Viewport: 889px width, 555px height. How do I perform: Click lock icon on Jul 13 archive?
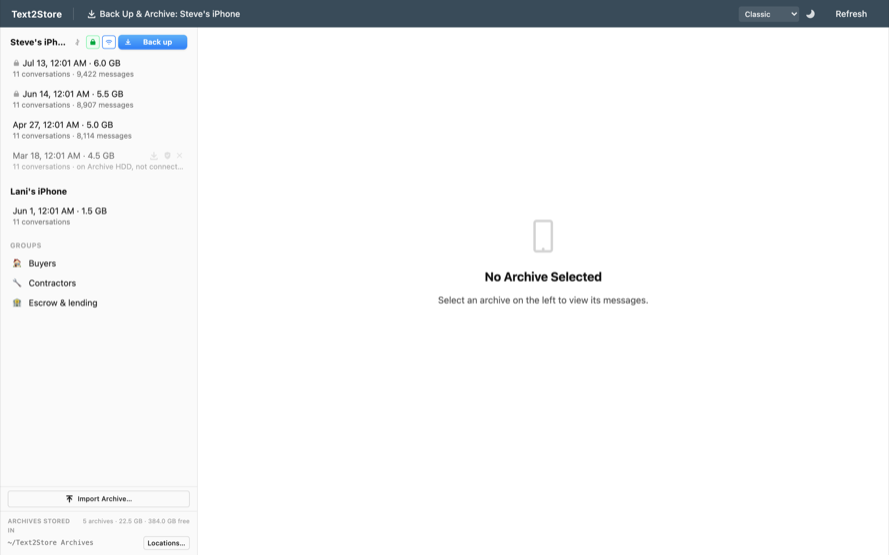click(16, 63)
